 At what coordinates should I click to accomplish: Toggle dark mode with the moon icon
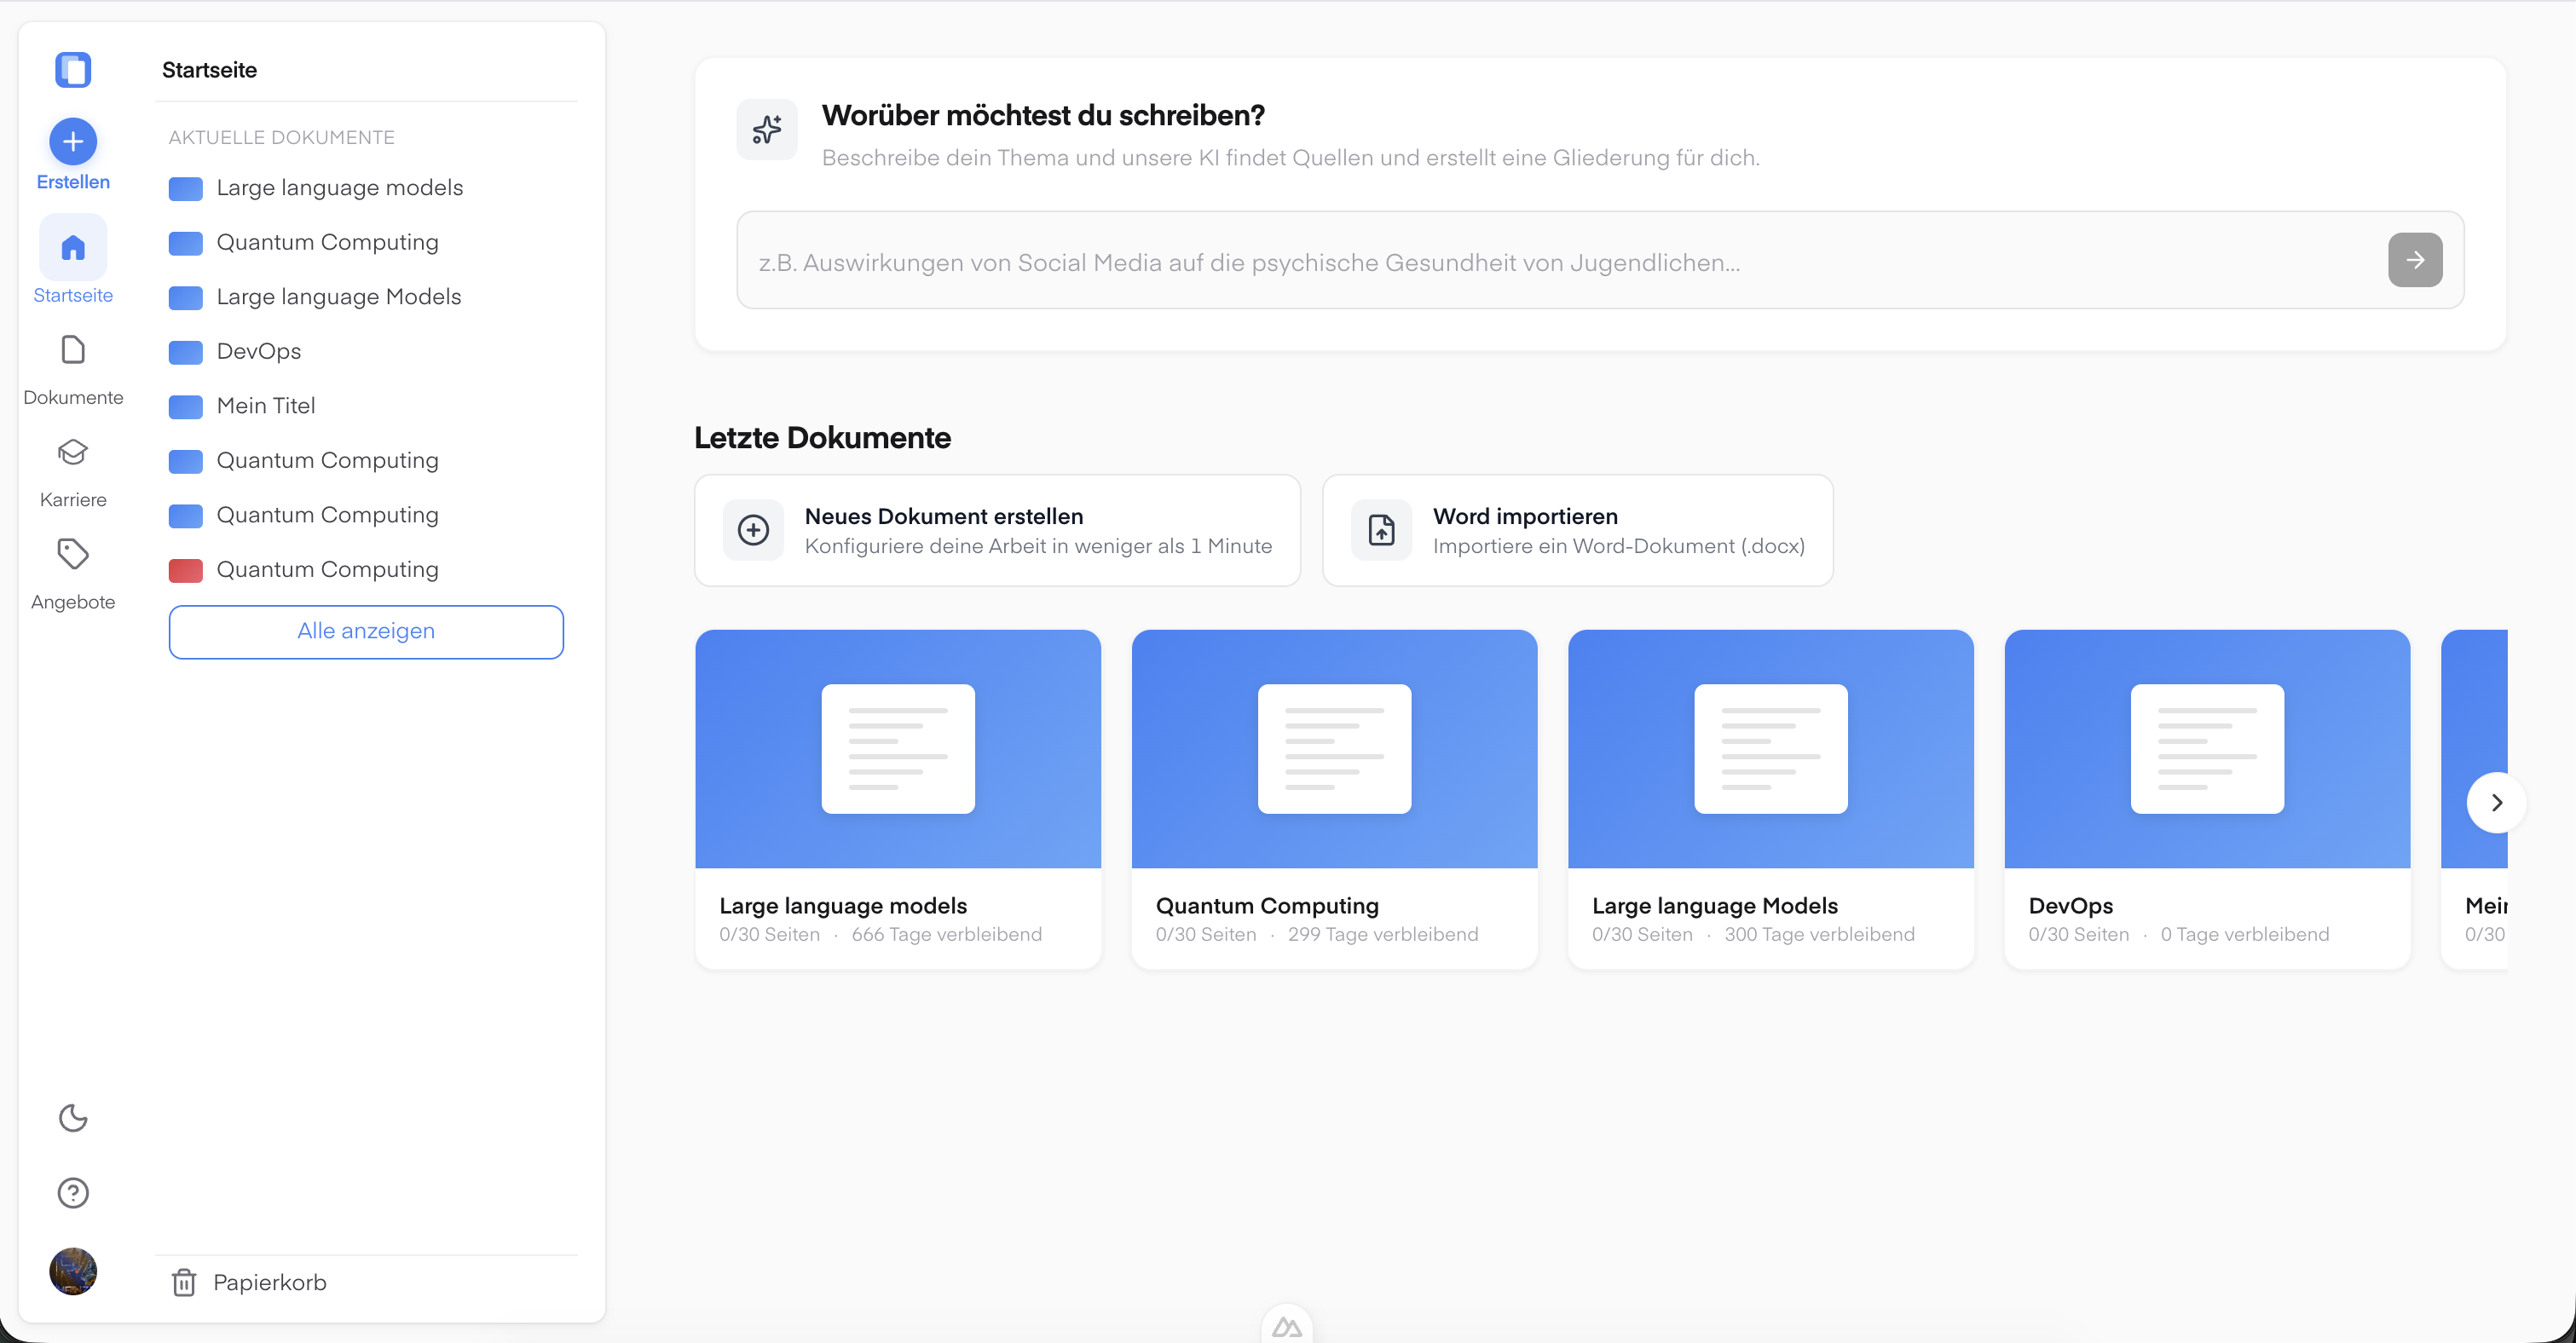point(72,1118)
